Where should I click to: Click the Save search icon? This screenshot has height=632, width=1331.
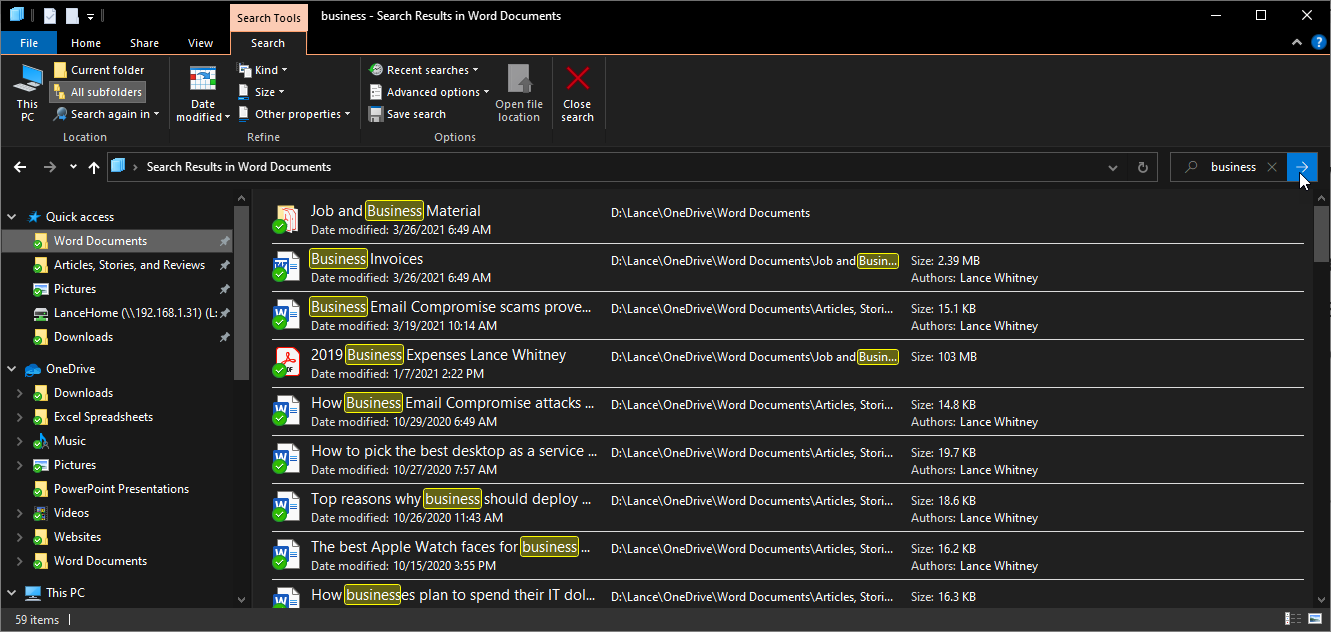pos(376,114)
